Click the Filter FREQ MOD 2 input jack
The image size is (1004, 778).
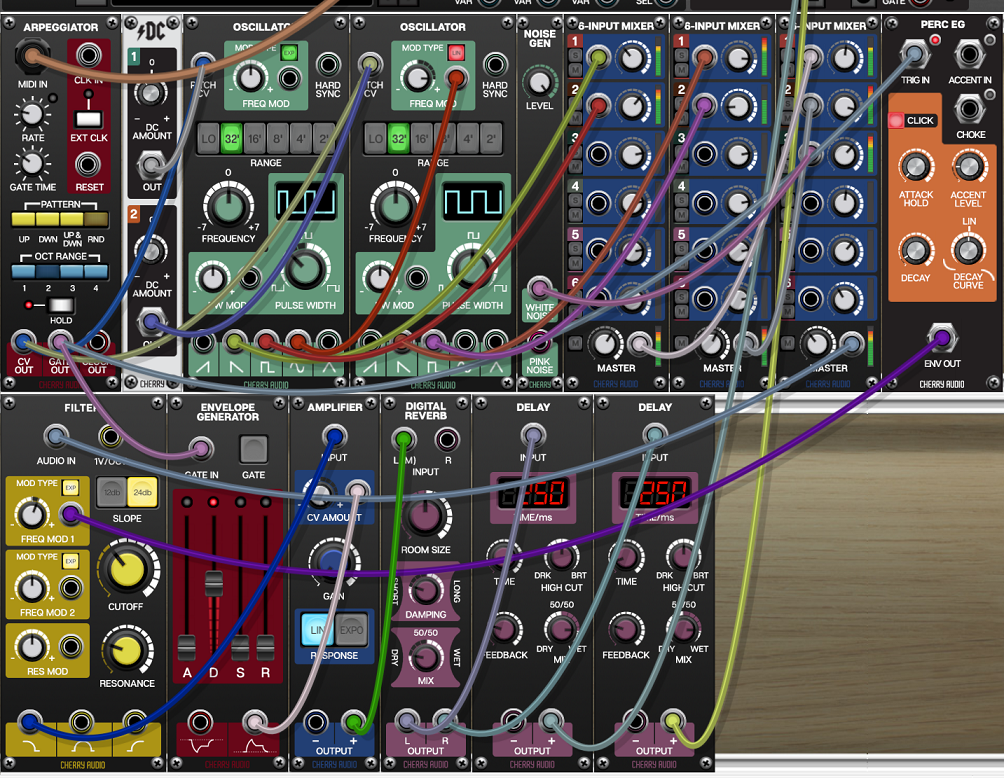(70, 587)
